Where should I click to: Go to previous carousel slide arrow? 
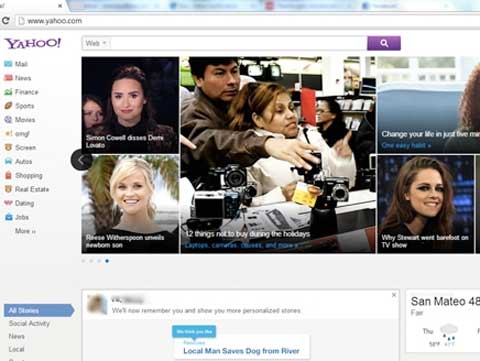click(81, 160)
